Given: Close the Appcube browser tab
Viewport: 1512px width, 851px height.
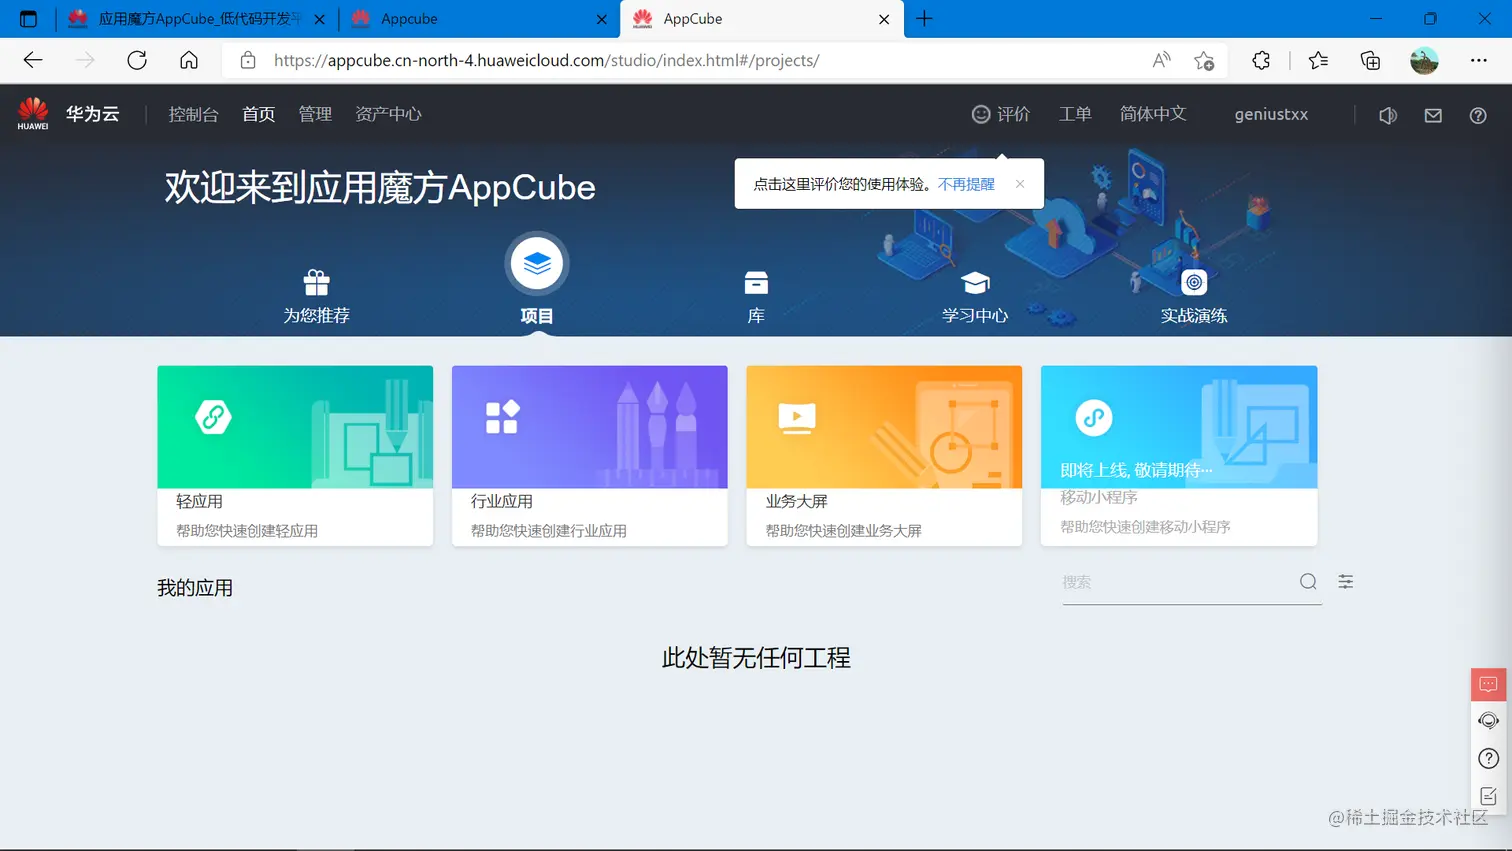Looking at the screenshot, I should tap(602, 19).
